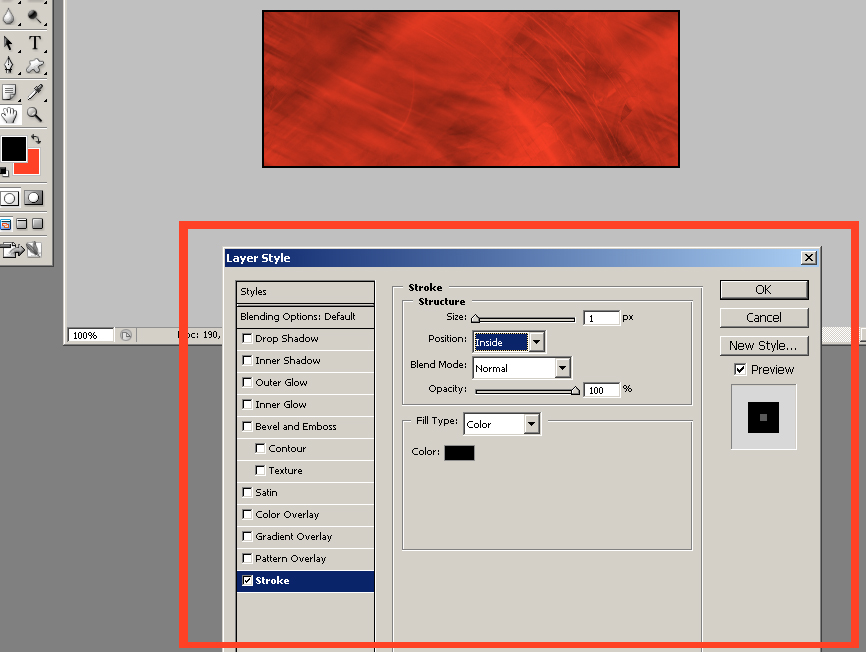866x652 pixels.
Task: Click the New Style... button
Action: (764, 346)
